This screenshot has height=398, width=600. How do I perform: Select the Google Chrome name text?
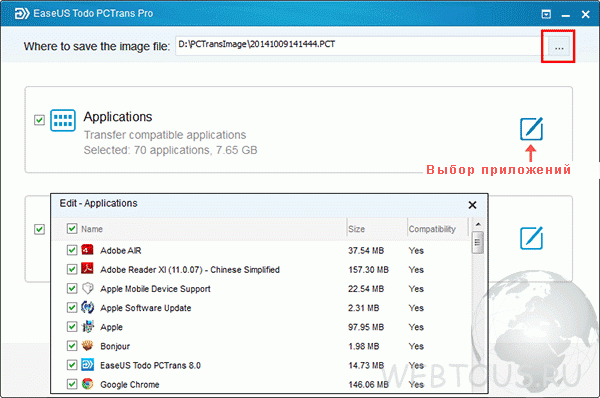130,385
